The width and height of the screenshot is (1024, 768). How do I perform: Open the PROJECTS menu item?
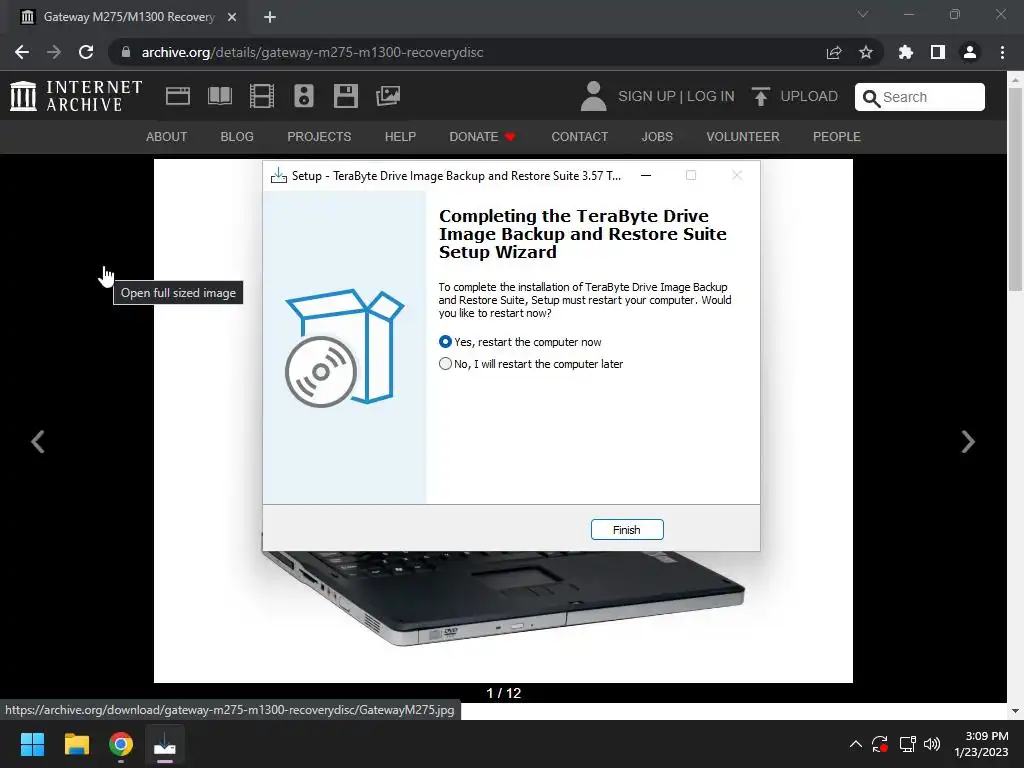click(319, 136)
